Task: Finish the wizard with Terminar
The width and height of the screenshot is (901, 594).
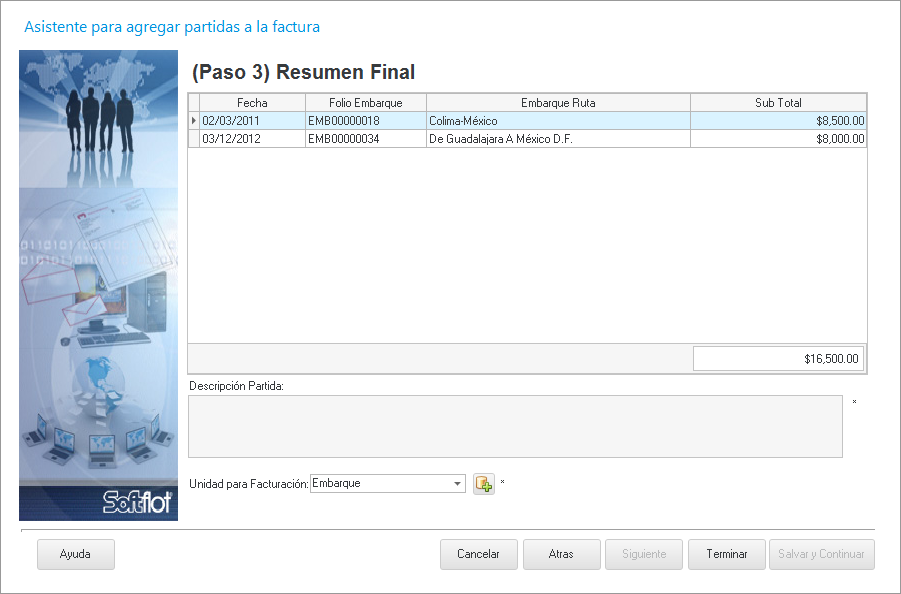Action: [x=726, y=554]
